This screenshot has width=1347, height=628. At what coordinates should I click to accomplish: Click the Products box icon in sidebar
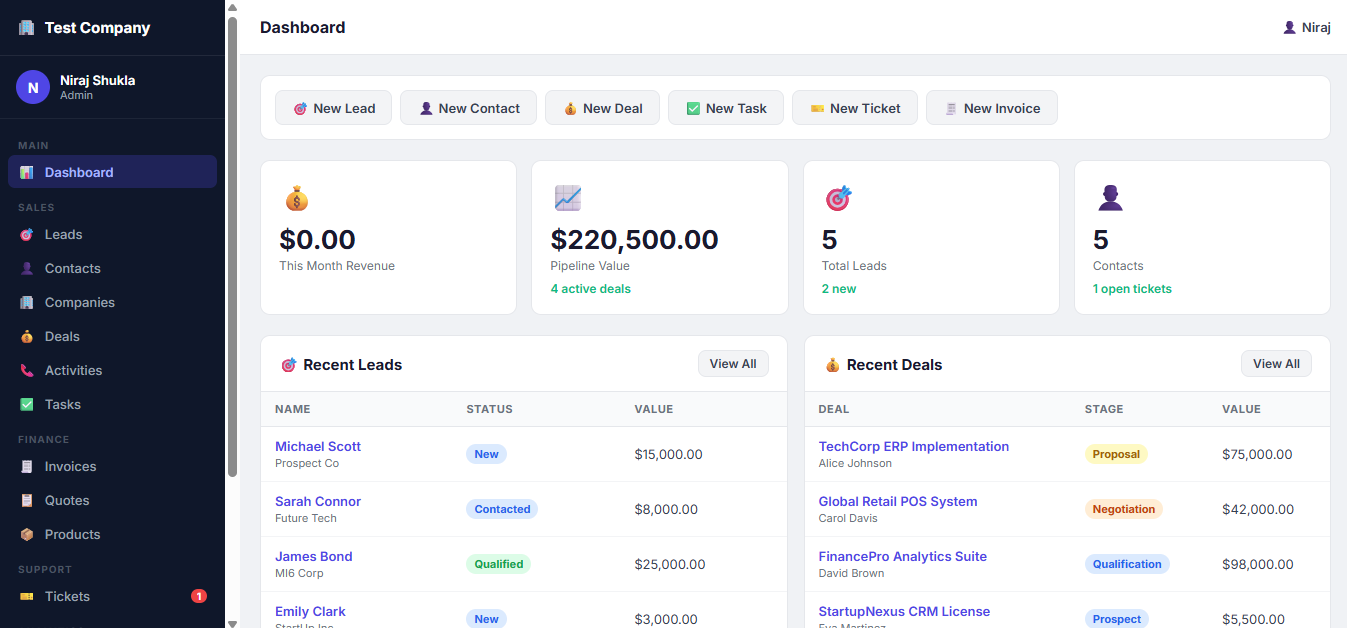[x=27, y=535]
